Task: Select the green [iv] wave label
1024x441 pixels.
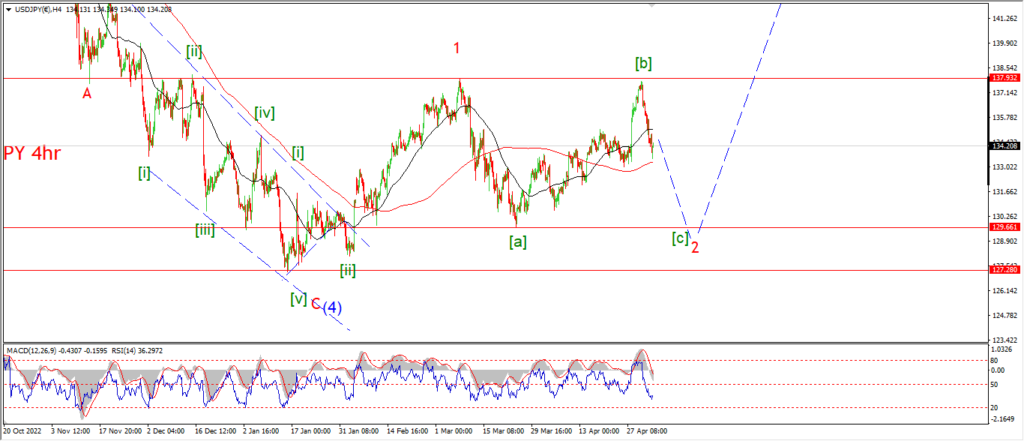Action: 264,113
